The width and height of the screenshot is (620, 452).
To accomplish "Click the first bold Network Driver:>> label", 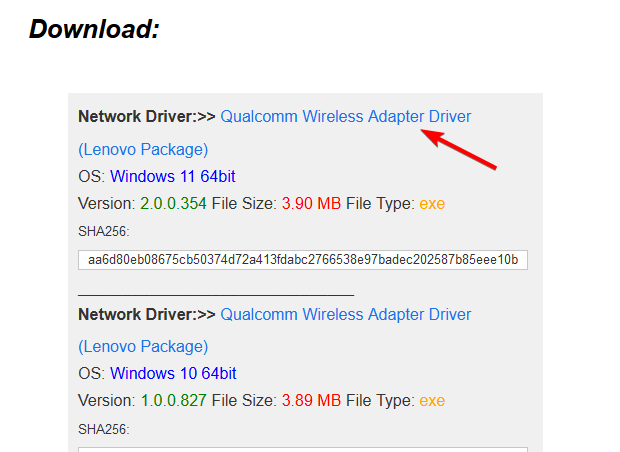I will pos(147,117).
